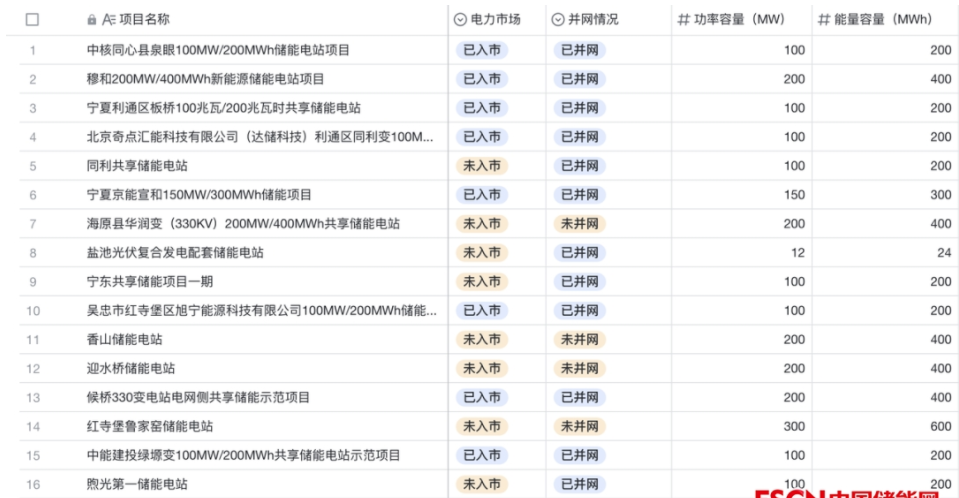Tick the select-all checkbox in header
The width and height of the screenshot is (959, 498).
click(x=32, y=20)
